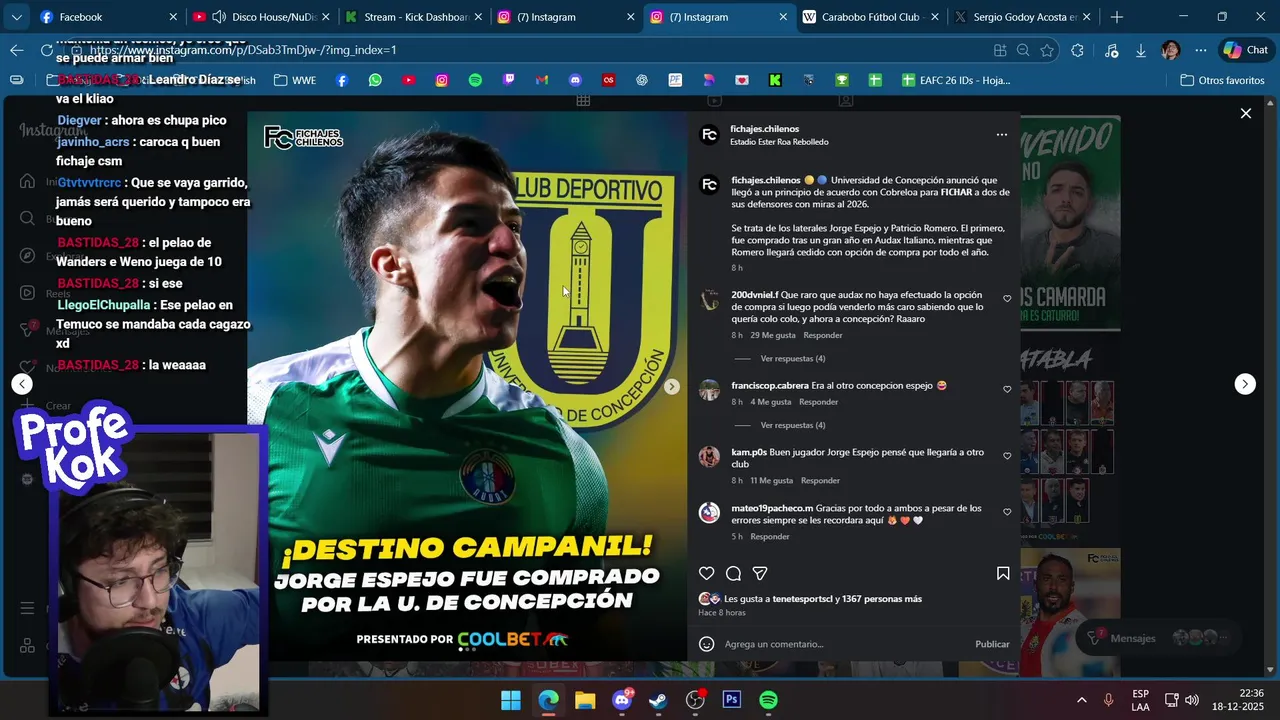Open the taskbar volume control
The width and height of the screenshot is (1280, 720).
click(x=1191, y=700)
